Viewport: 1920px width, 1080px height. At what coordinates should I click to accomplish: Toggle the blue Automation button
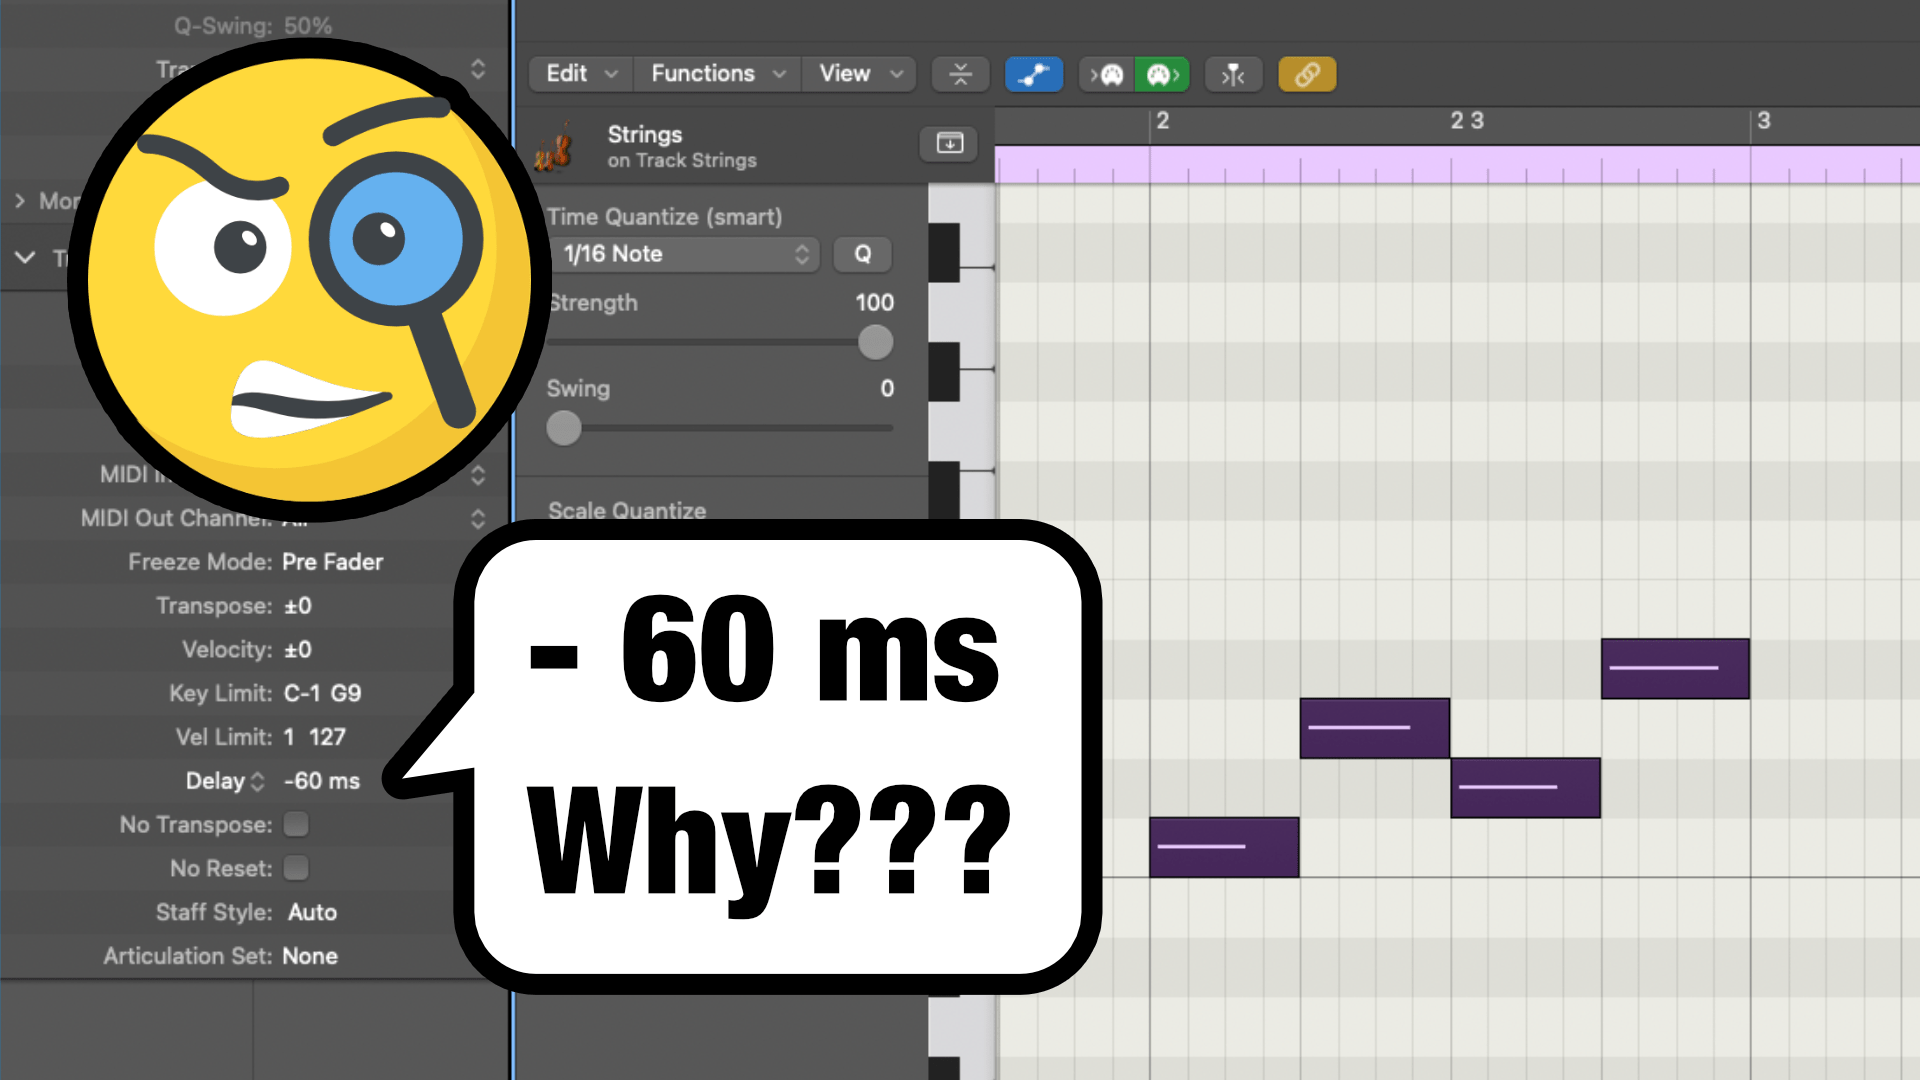coord(1033,74)
